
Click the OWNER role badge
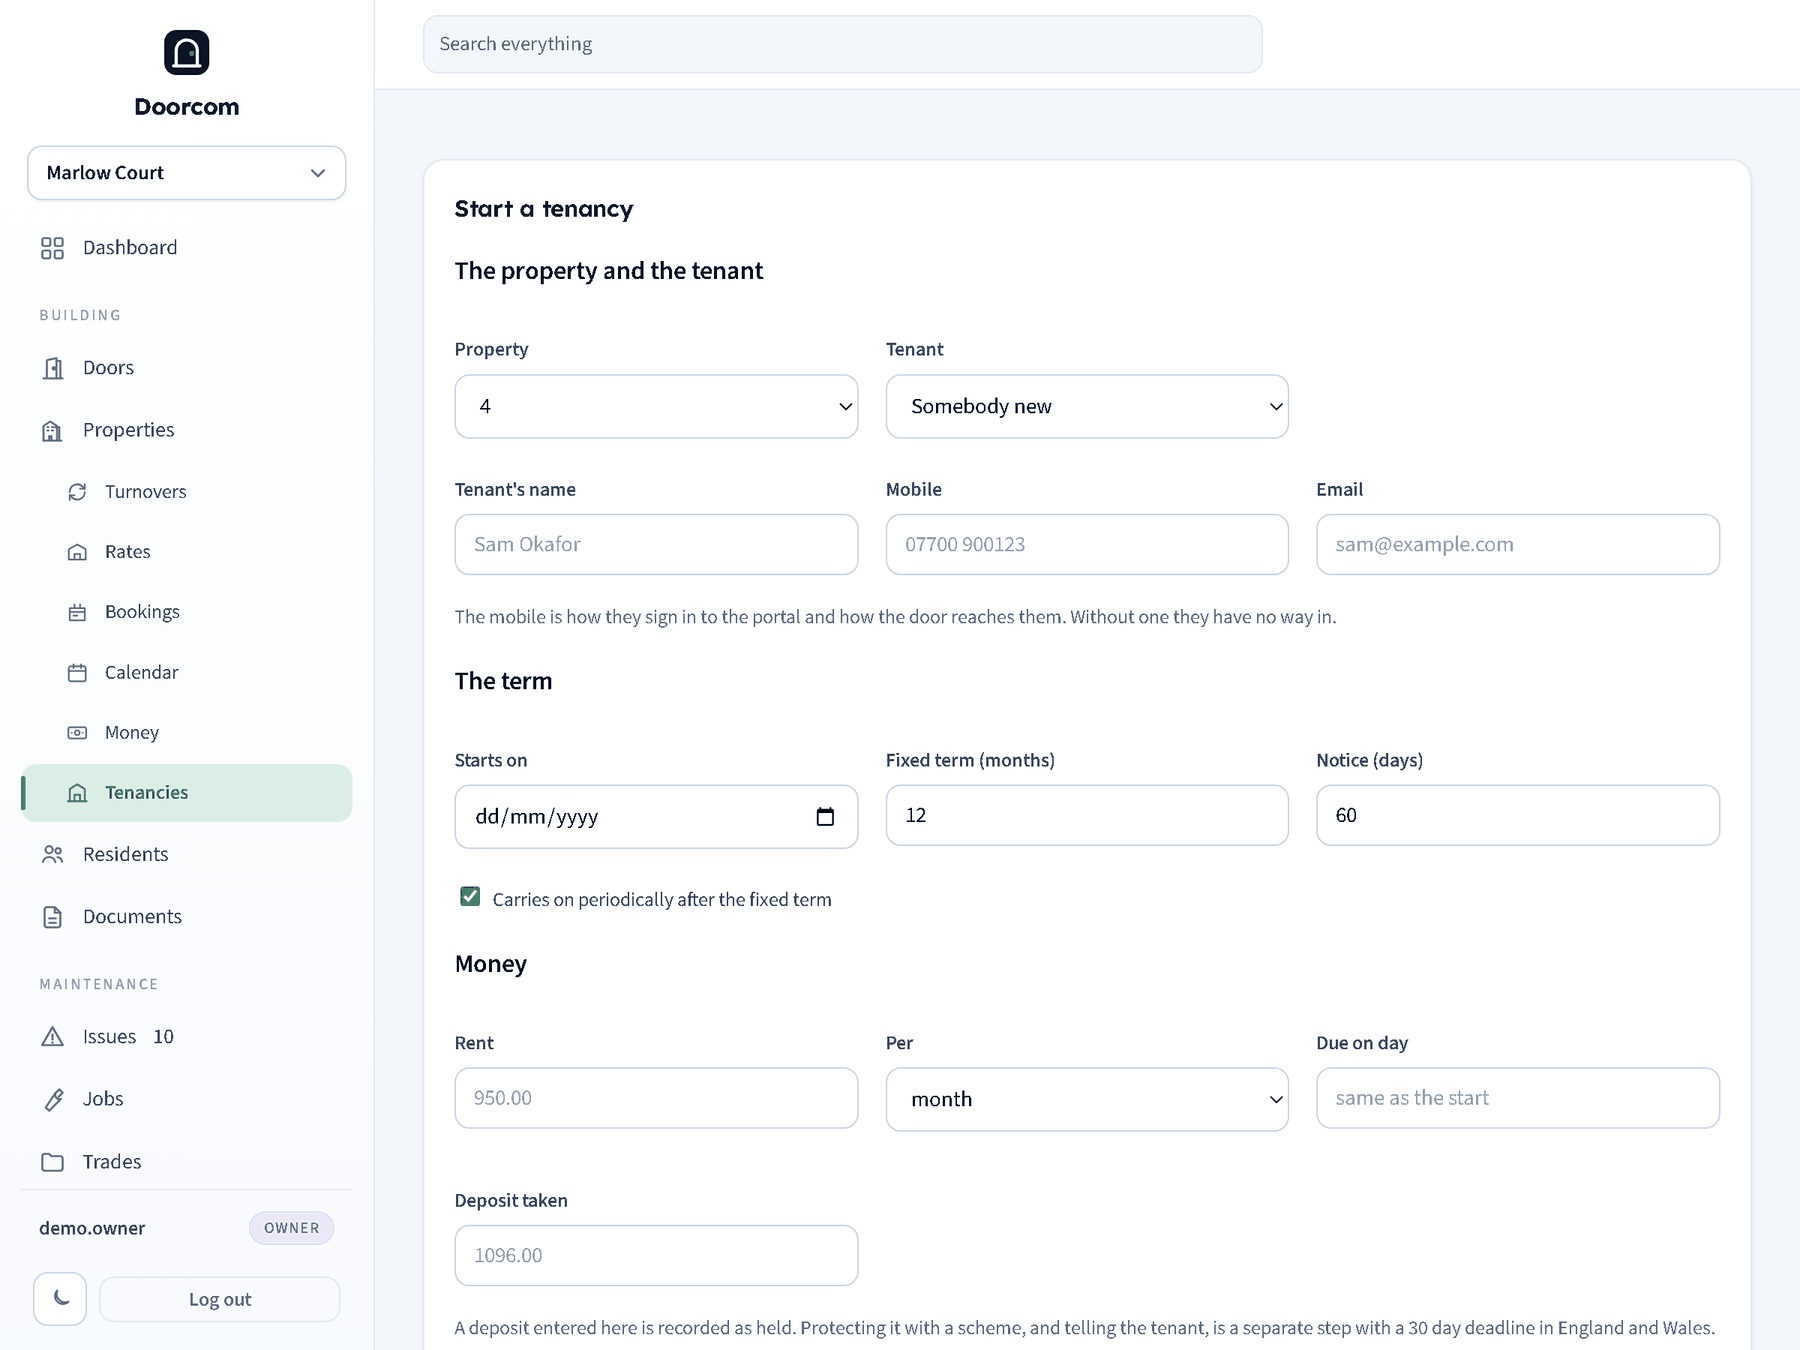(291, 1228)
